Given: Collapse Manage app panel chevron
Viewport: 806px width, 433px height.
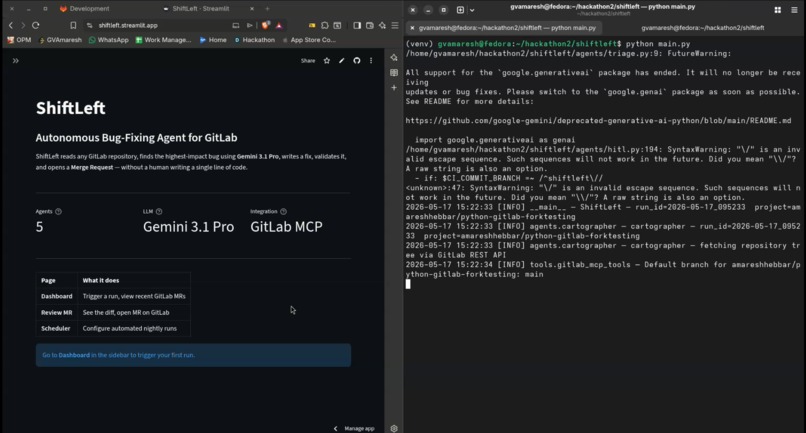Looking at the screenshot, I should point(336,428).
